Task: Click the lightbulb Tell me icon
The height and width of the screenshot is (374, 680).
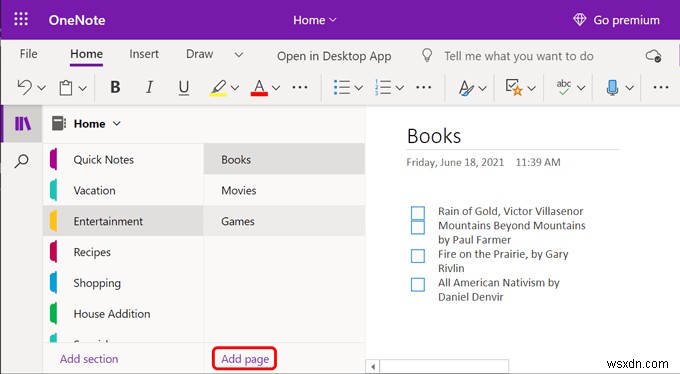Action: coord(427,56)
